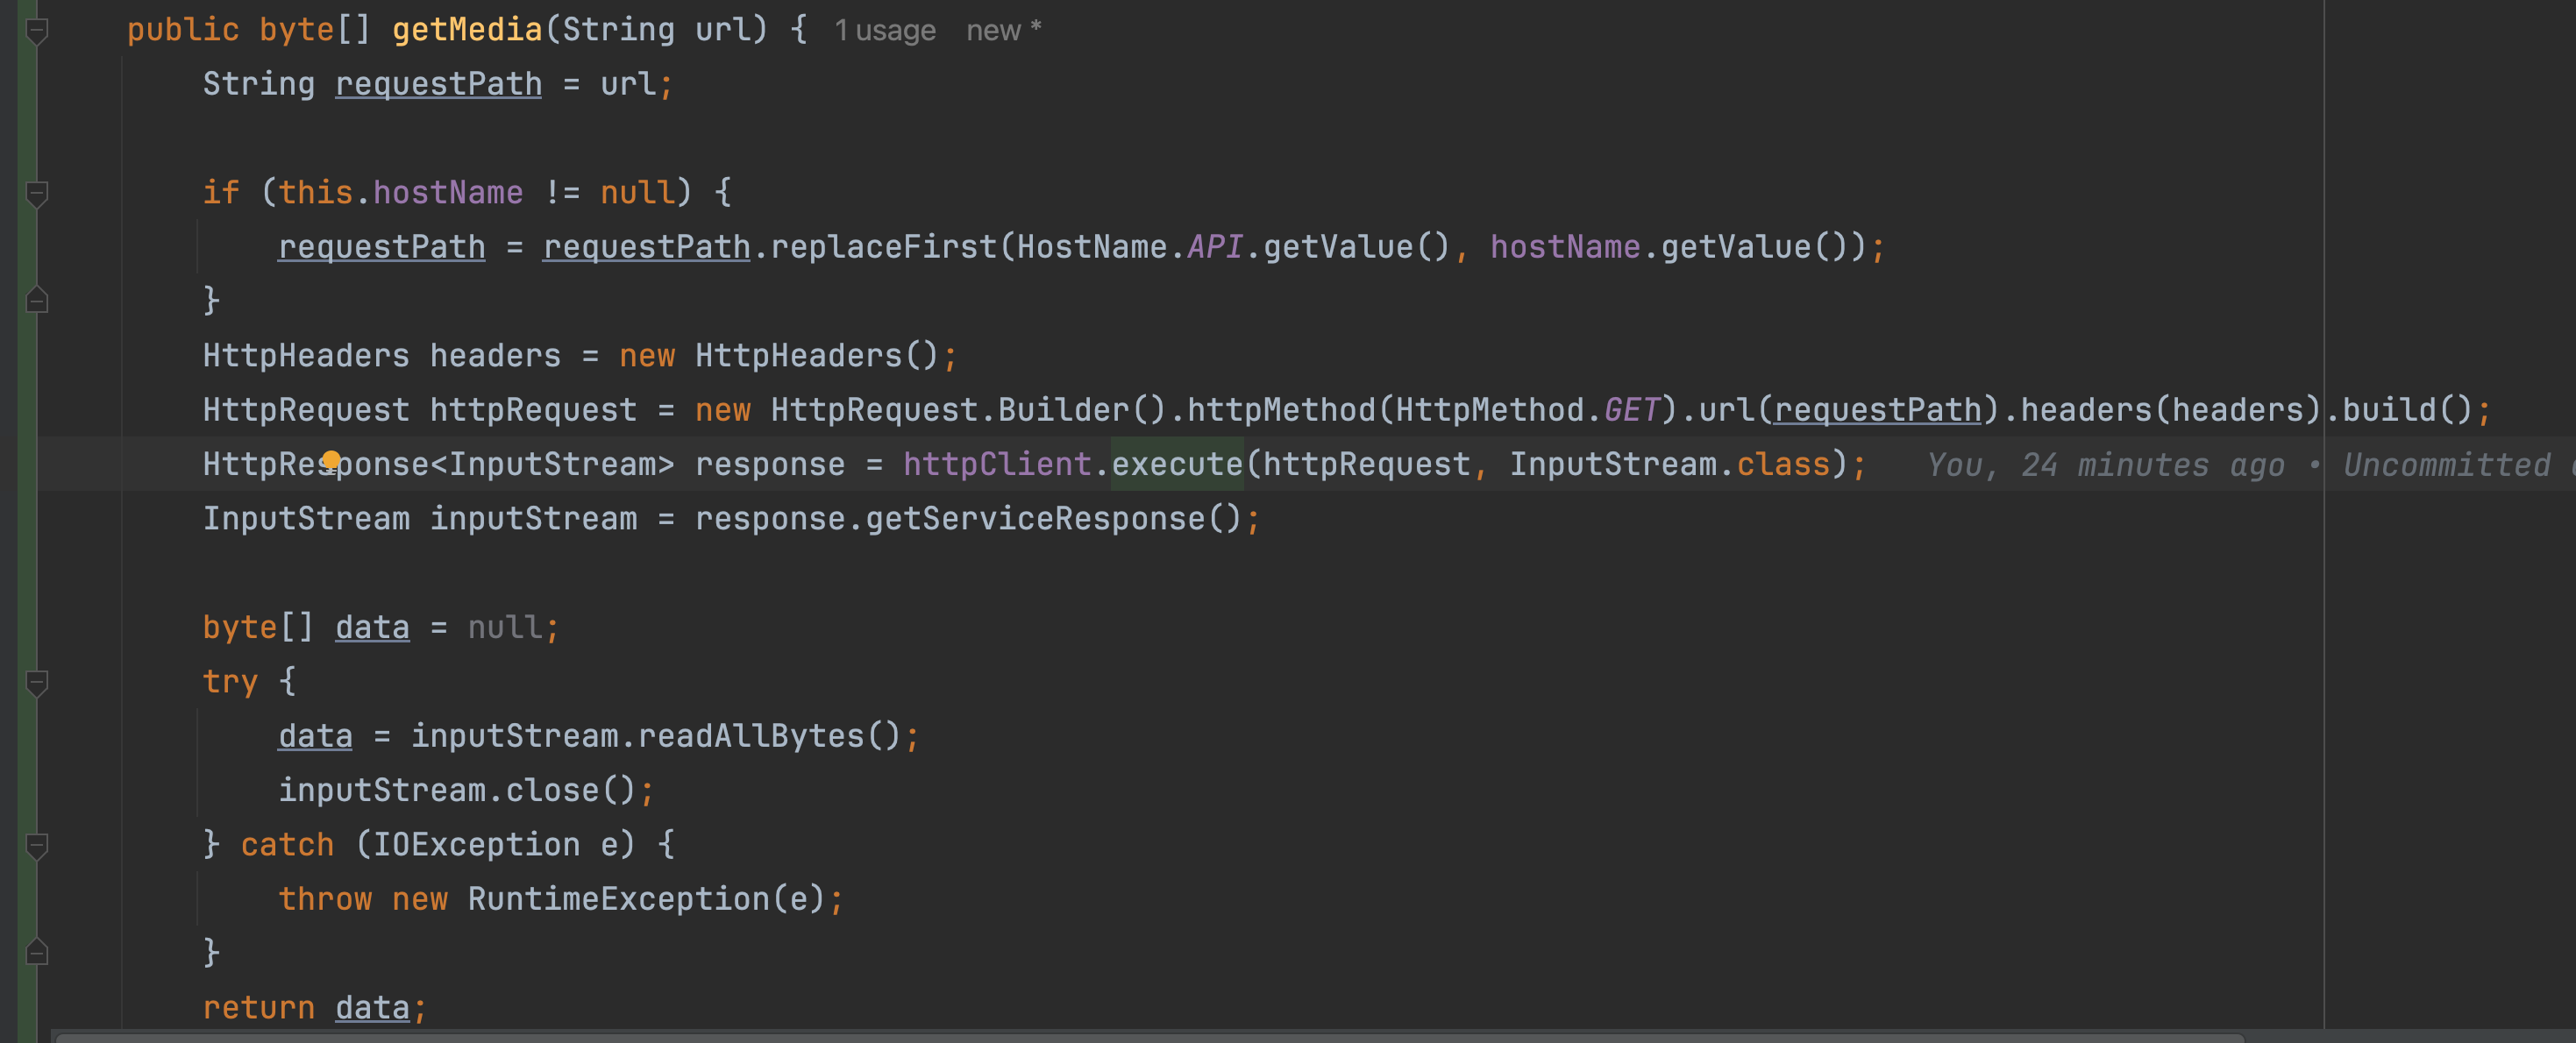Click HttpMethod.GET constant
This screenshot has width=2576, height=1043.
1631,410
